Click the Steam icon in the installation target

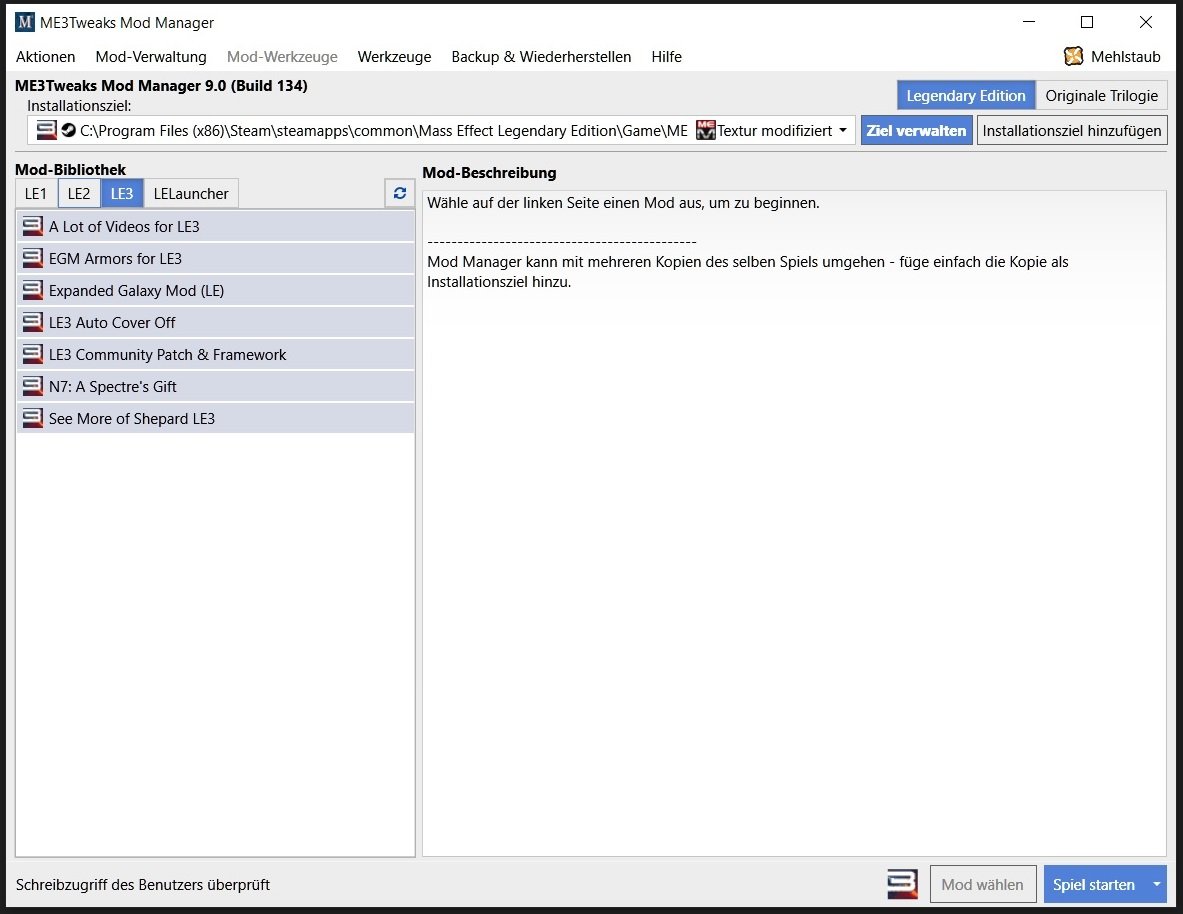coord(69,131)
